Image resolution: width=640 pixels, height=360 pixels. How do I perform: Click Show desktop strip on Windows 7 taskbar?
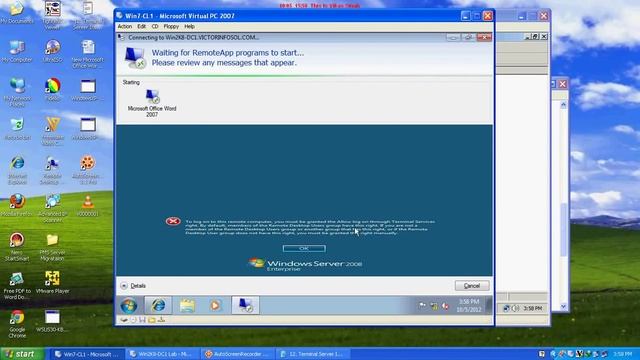(488, 305)
